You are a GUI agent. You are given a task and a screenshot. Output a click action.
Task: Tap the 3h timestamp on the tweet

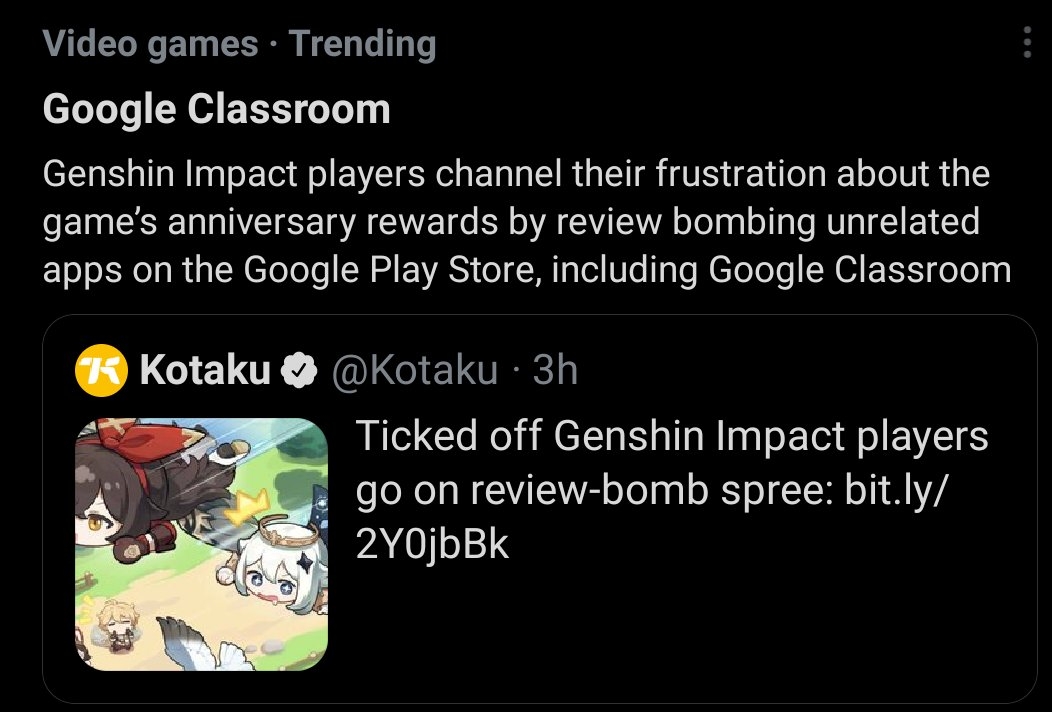[x=555, y=370]
